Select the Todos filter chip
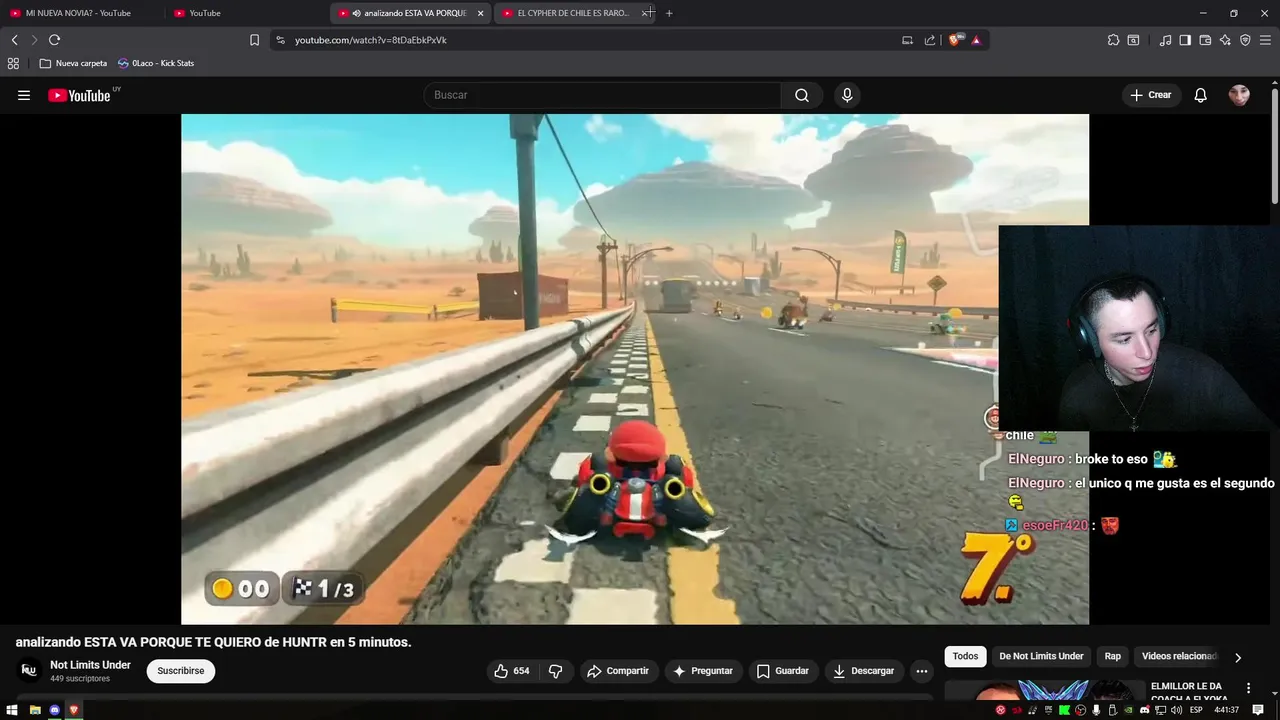This screenshot has width=1280, height=720. click(965, 656)
